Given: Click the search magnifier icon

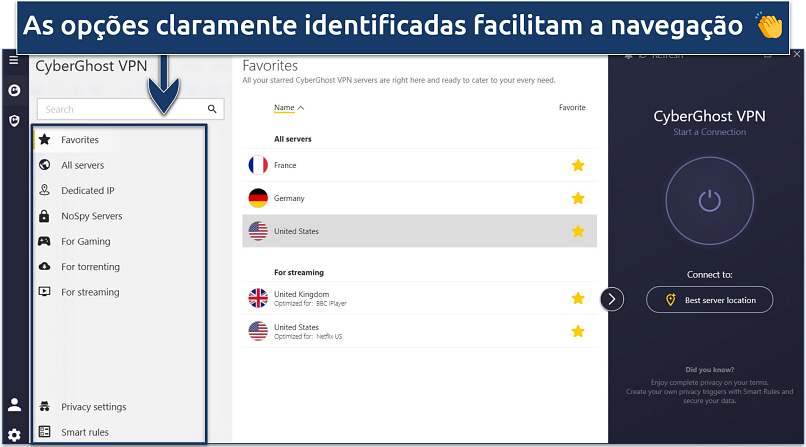Looking at the screenshot, I should pos(212,109).
